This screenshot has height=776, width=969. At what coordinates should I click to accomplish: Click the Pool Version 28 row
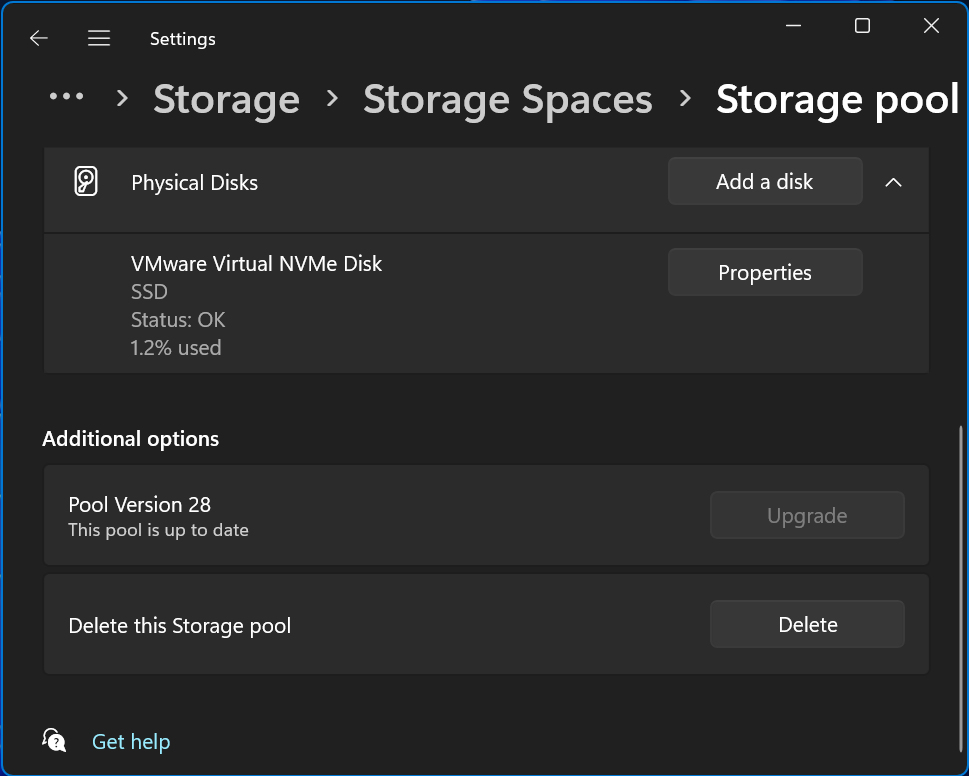coord(139,504)
